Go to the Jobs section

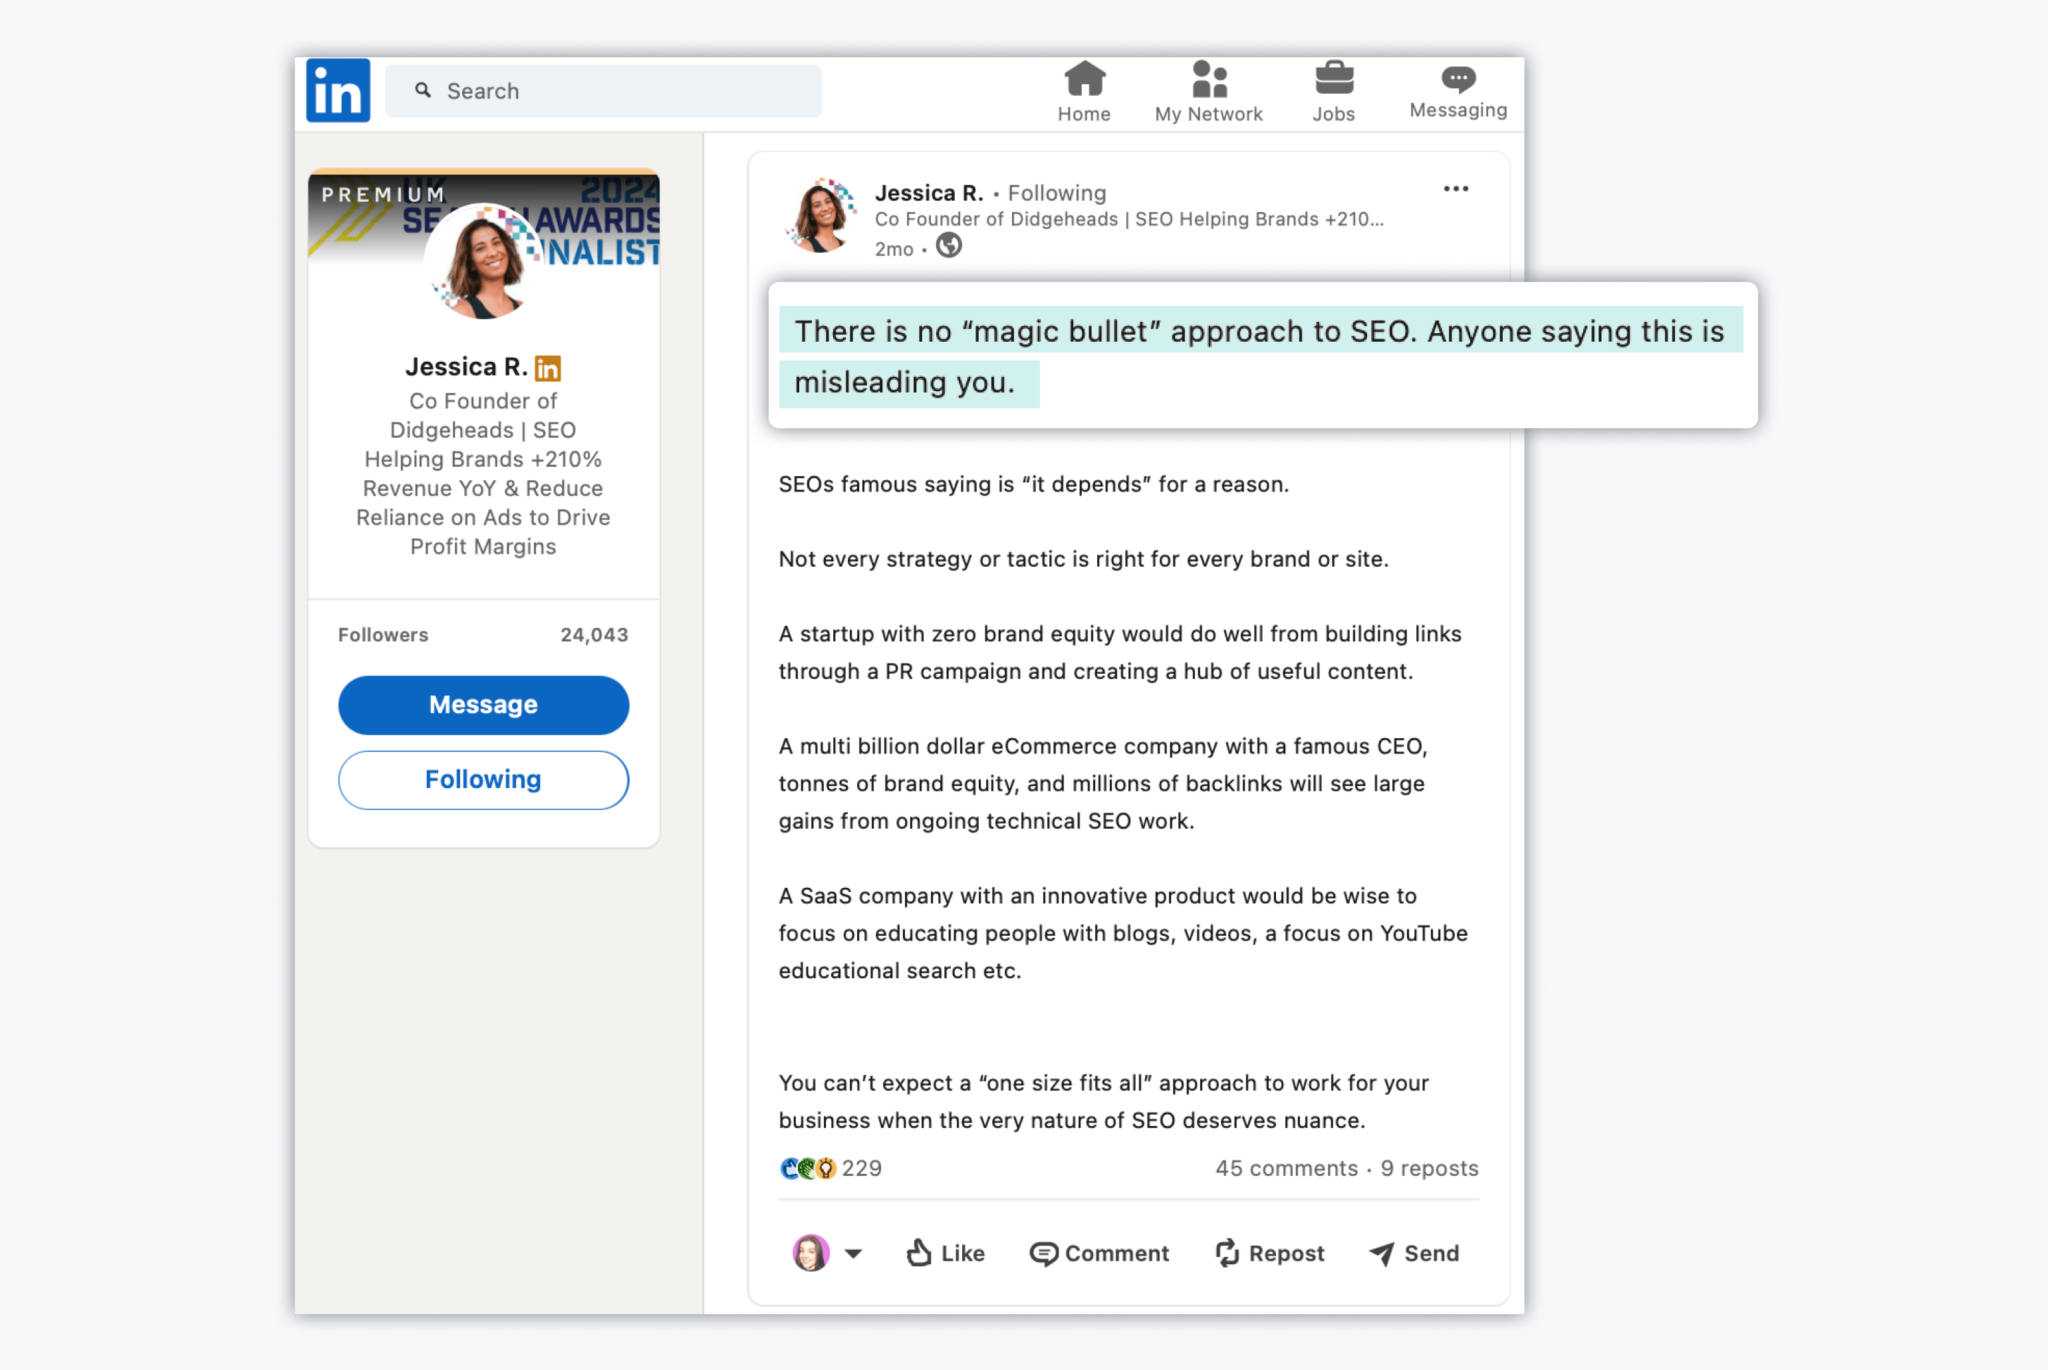pyautogui.click(x=1333, y=78)
